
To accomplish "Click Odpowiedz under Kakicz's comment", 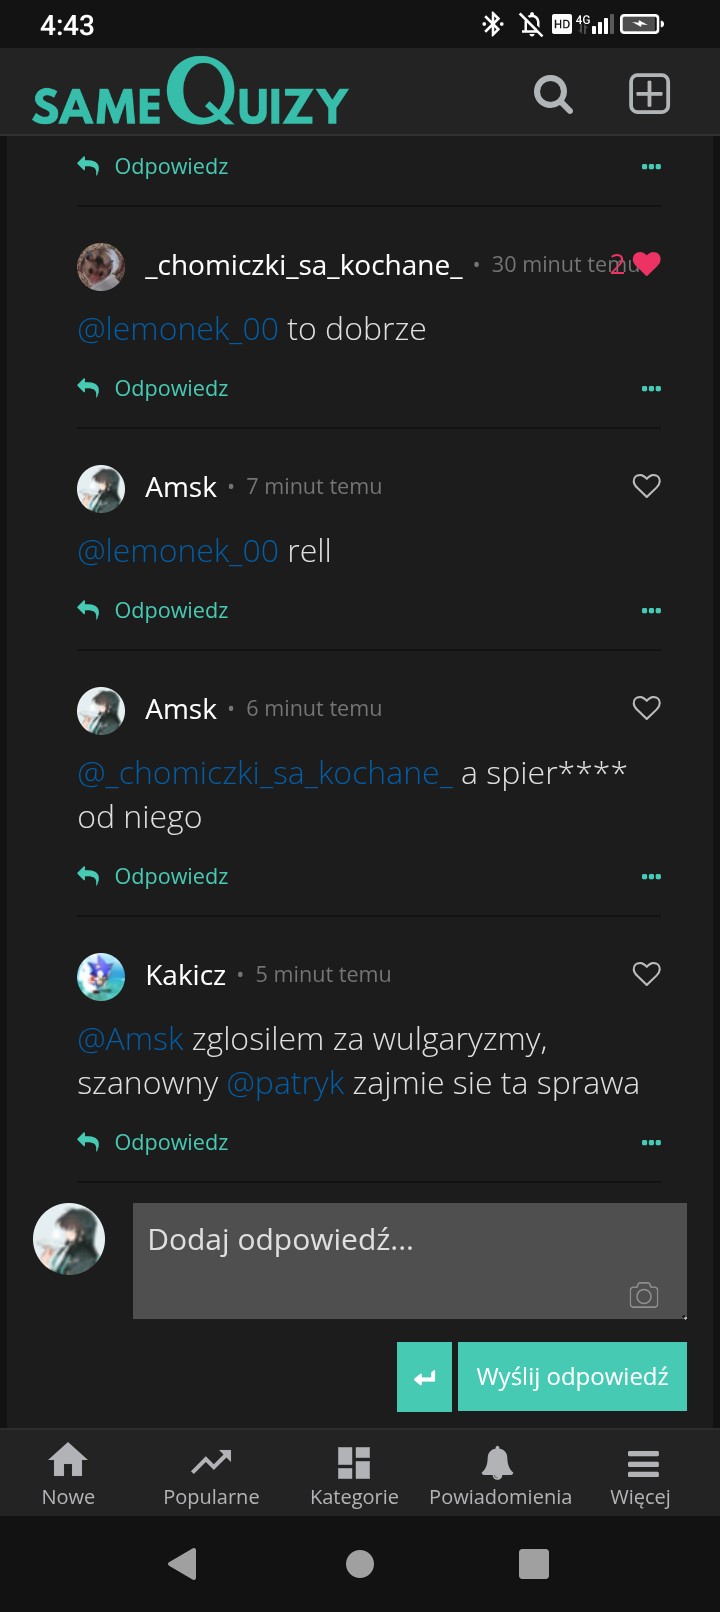I will point(170,1142).
